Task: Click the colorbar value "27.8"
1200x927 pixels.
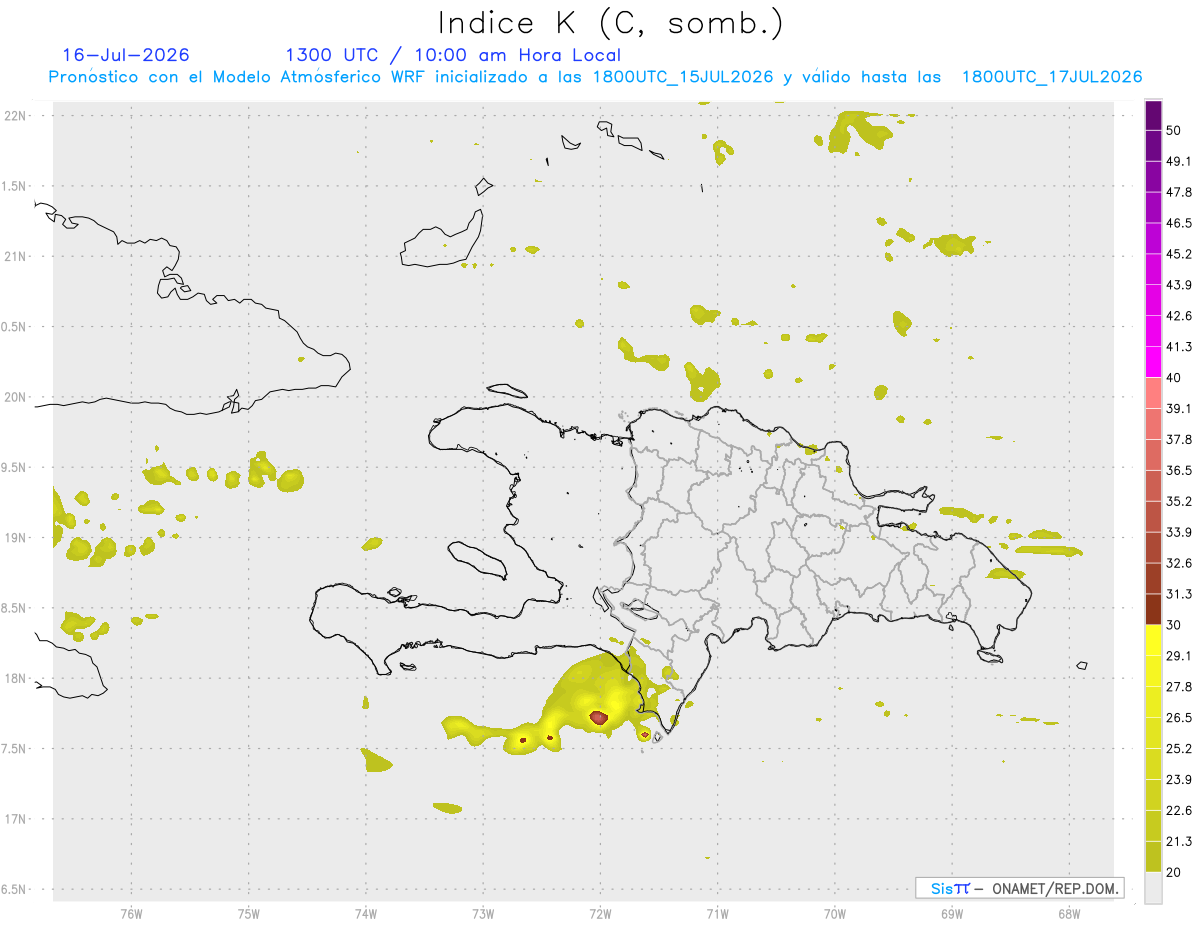Action: tap(1179, 686)
